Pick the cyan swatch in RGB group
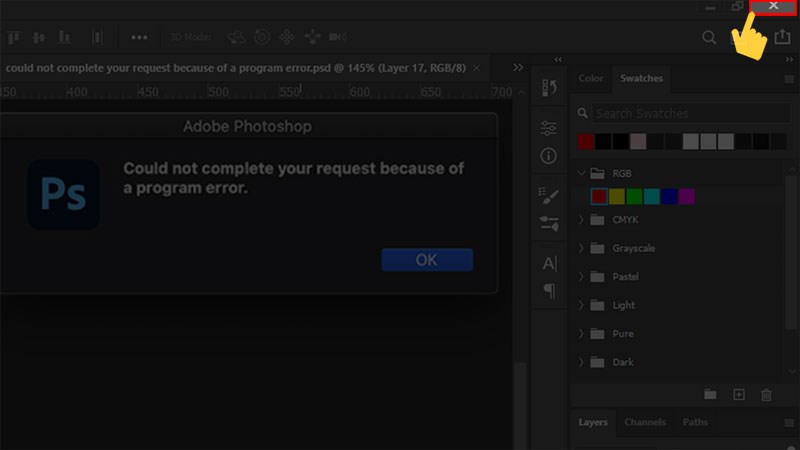Screen dimensions: 800x450 [652, 196]
